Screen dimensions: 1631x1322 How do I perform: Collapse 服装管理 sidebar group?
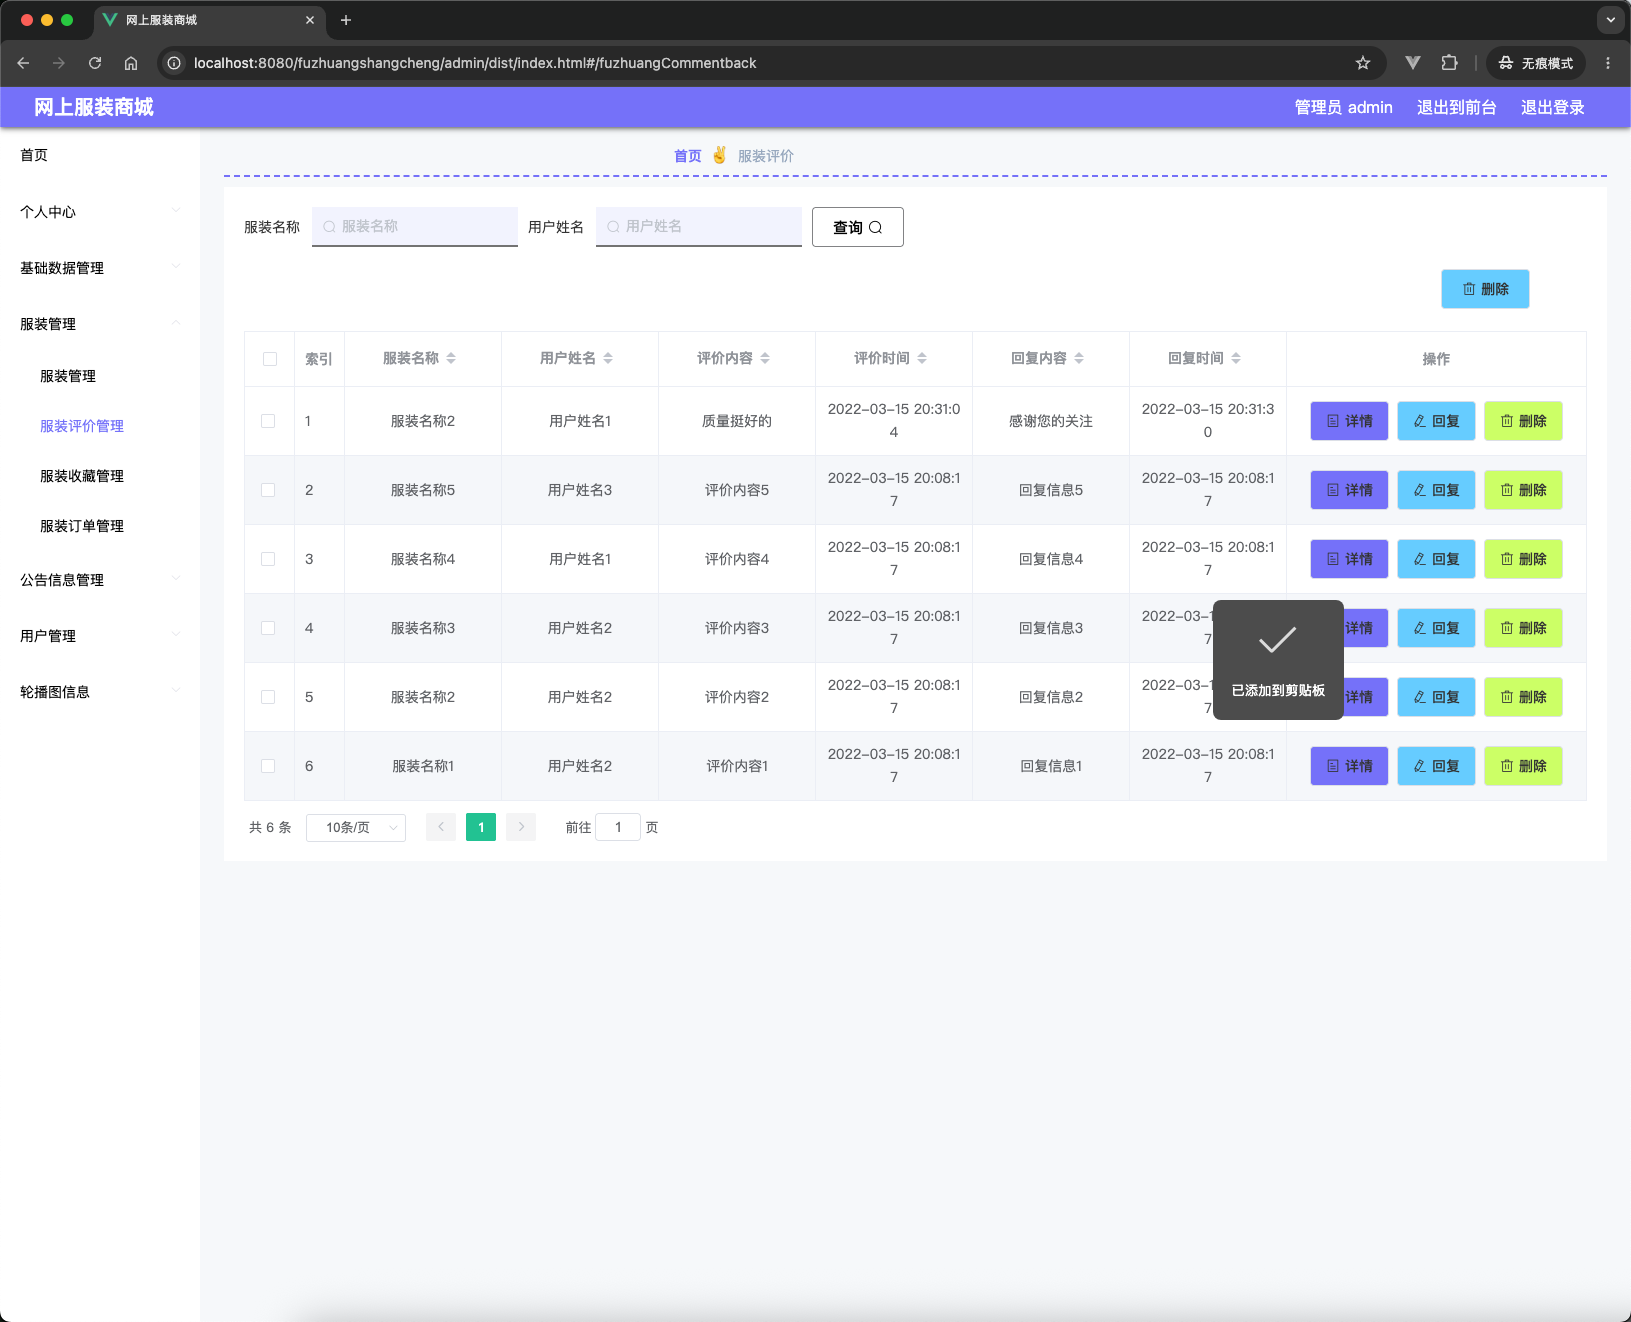pyautogui.click(x=100, y=324)
